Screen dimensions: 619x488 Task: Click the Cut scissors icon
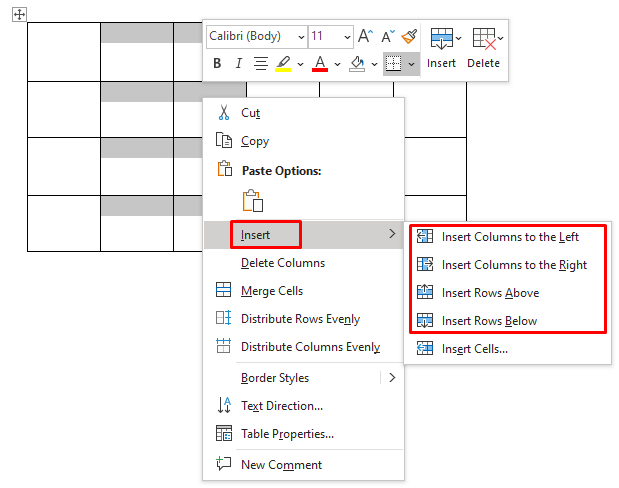pyautogui.click(x=224, y=113)
